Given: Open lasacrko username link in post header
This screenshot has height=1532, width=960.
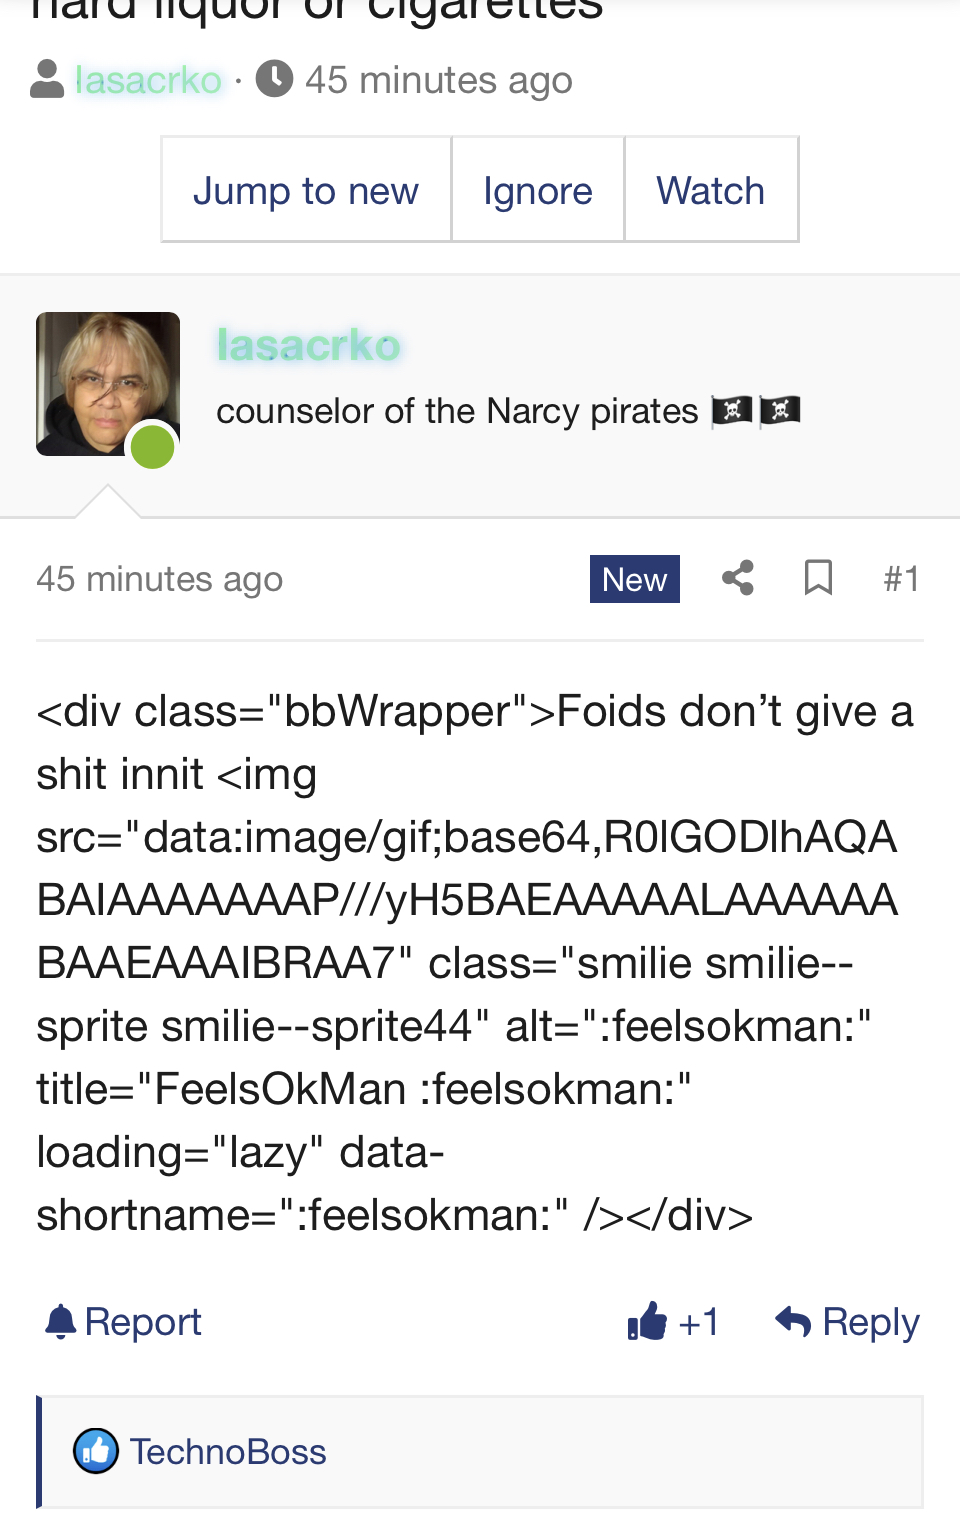Looking at the screenshot, I should [308, 345].
